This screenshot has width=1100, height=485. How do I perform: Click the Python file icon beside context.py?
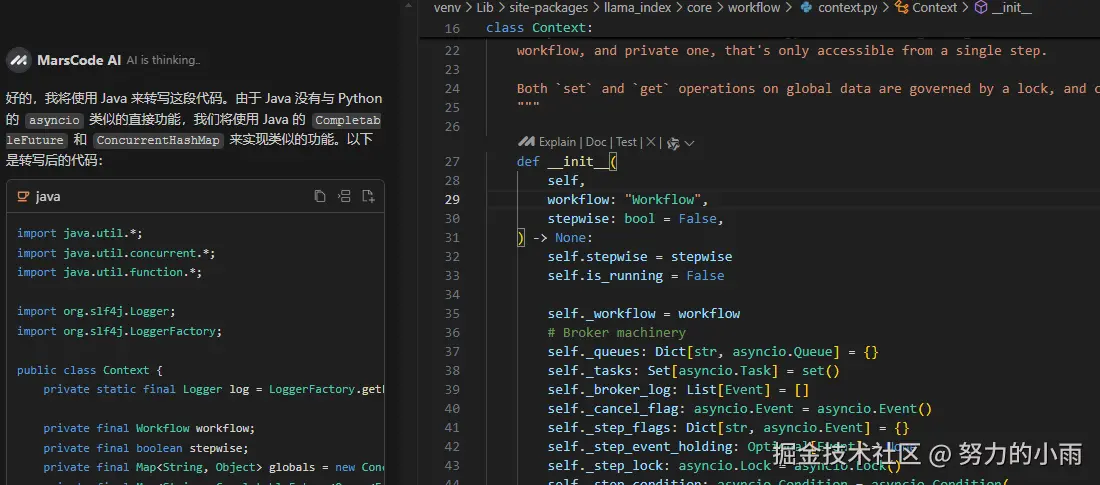[x=804, y=8]
